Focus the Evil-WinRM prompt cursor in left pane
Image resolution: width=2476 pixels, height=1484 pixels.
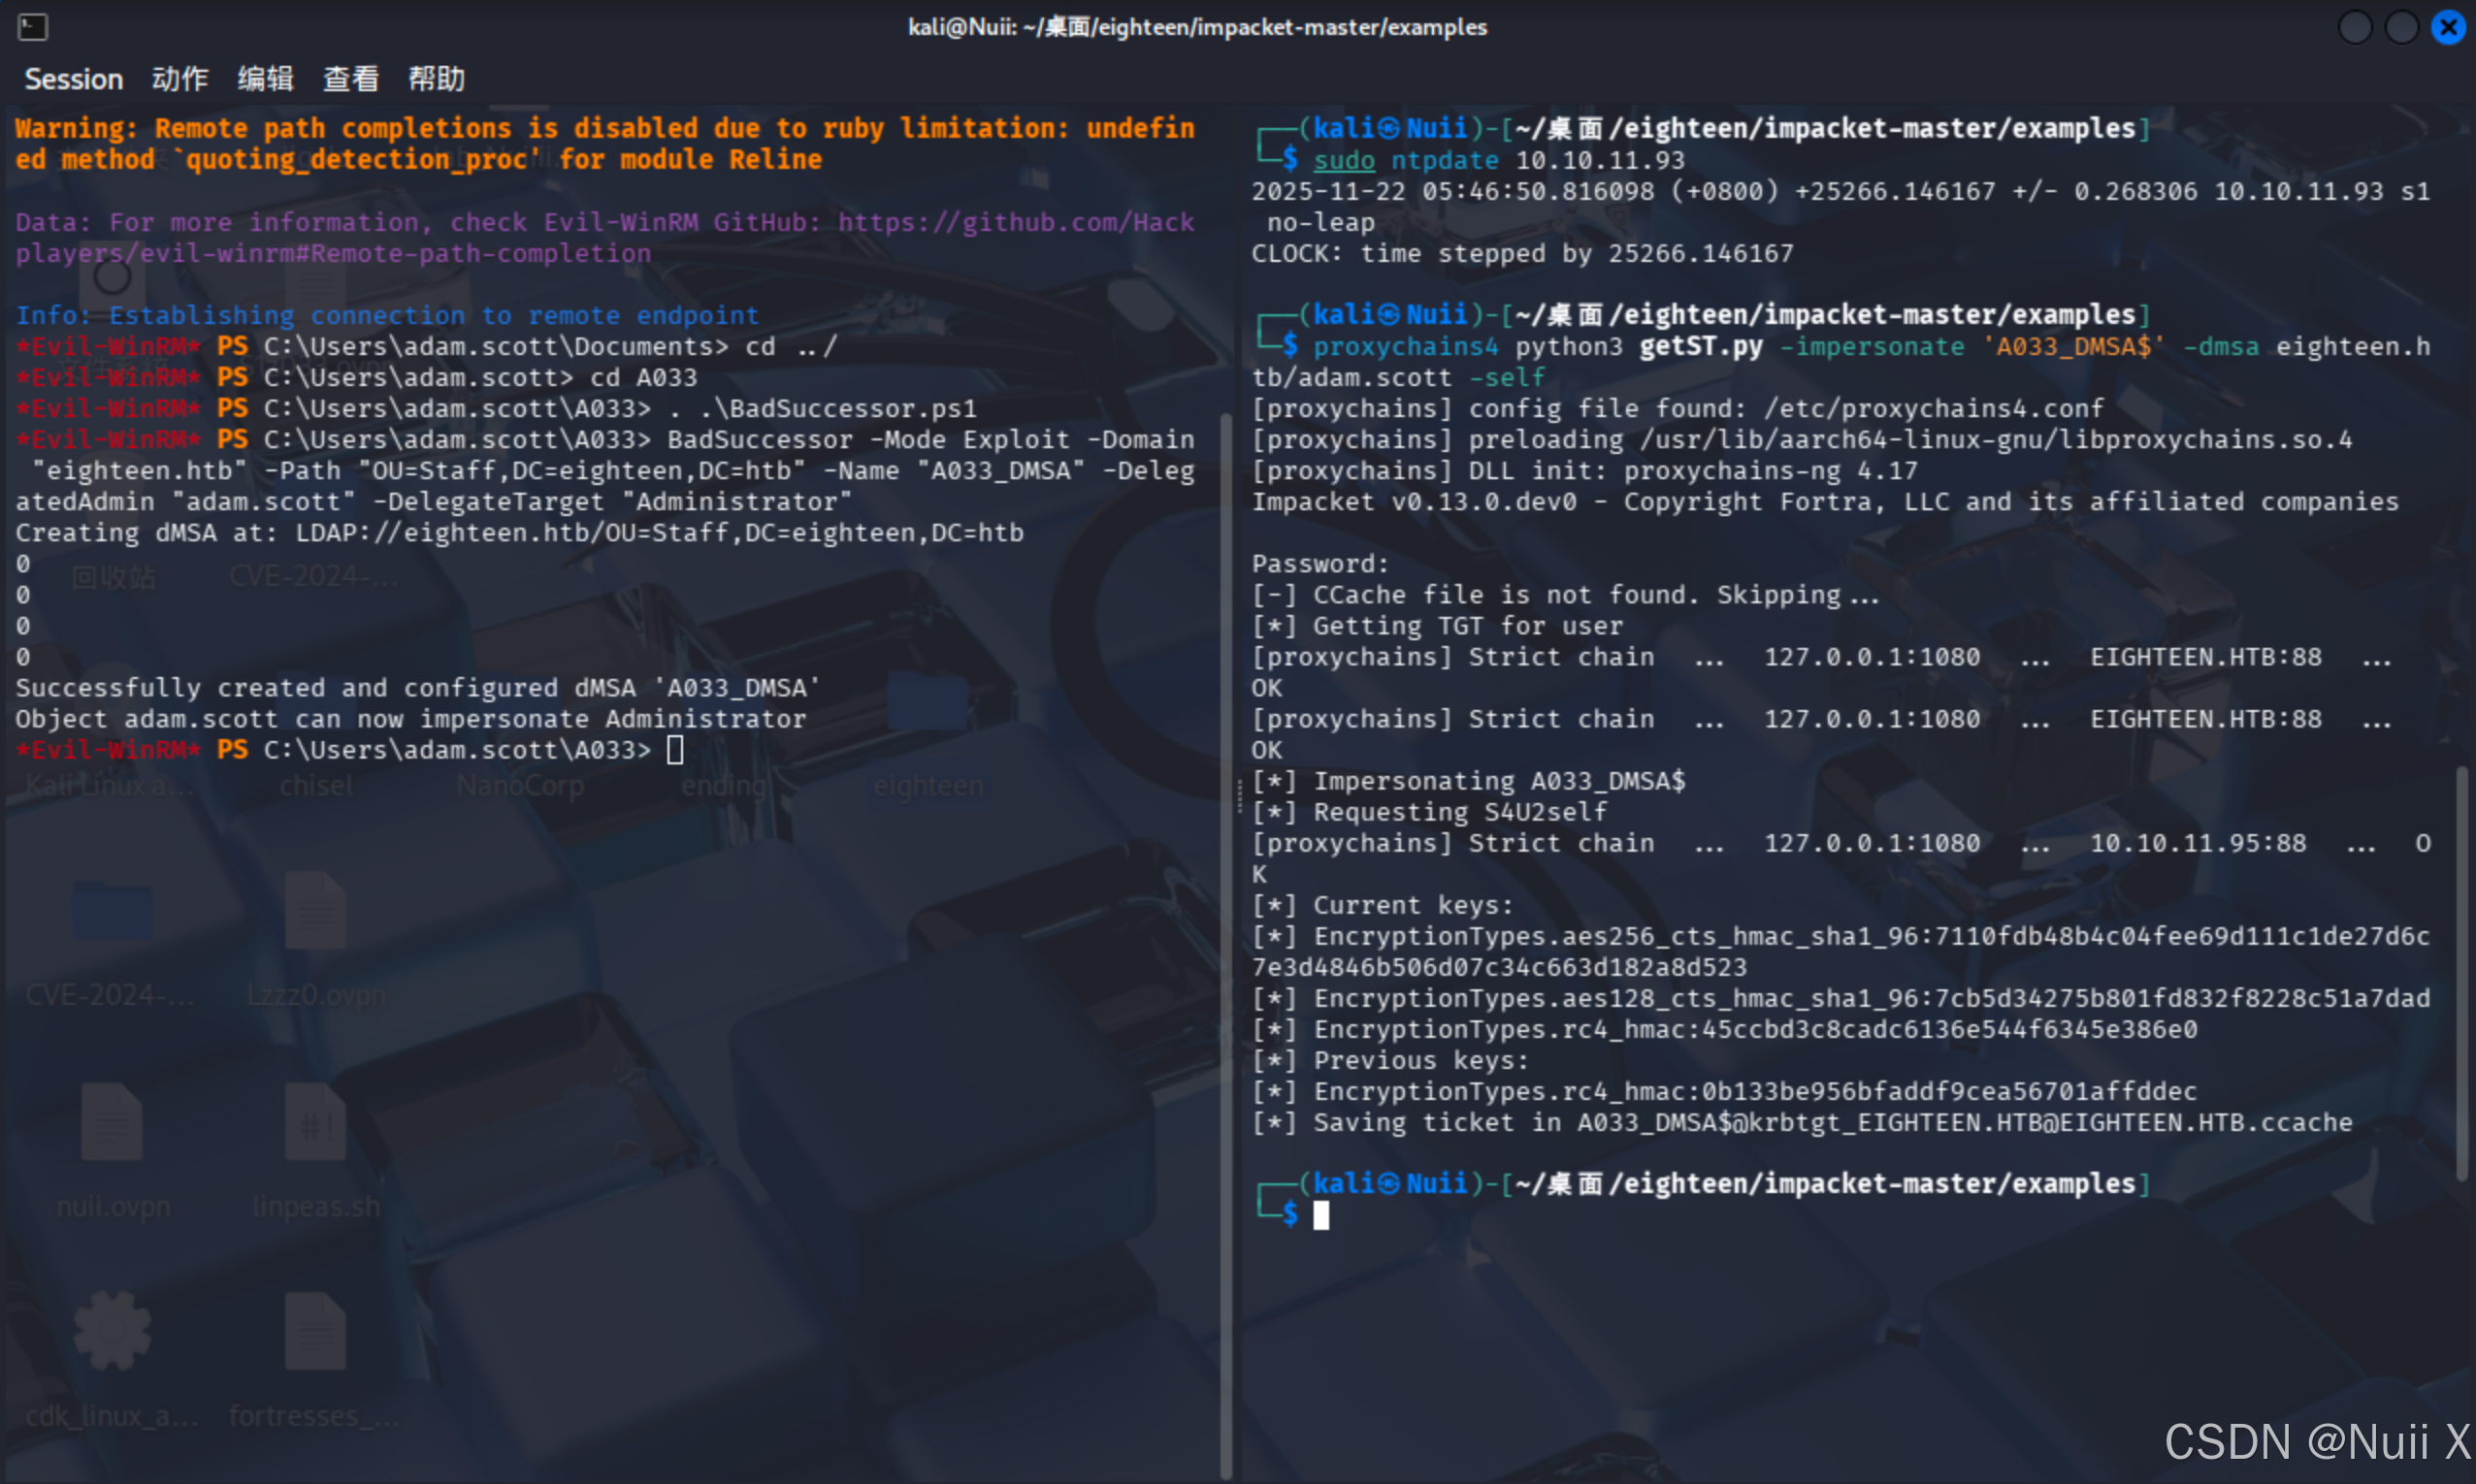675,750
